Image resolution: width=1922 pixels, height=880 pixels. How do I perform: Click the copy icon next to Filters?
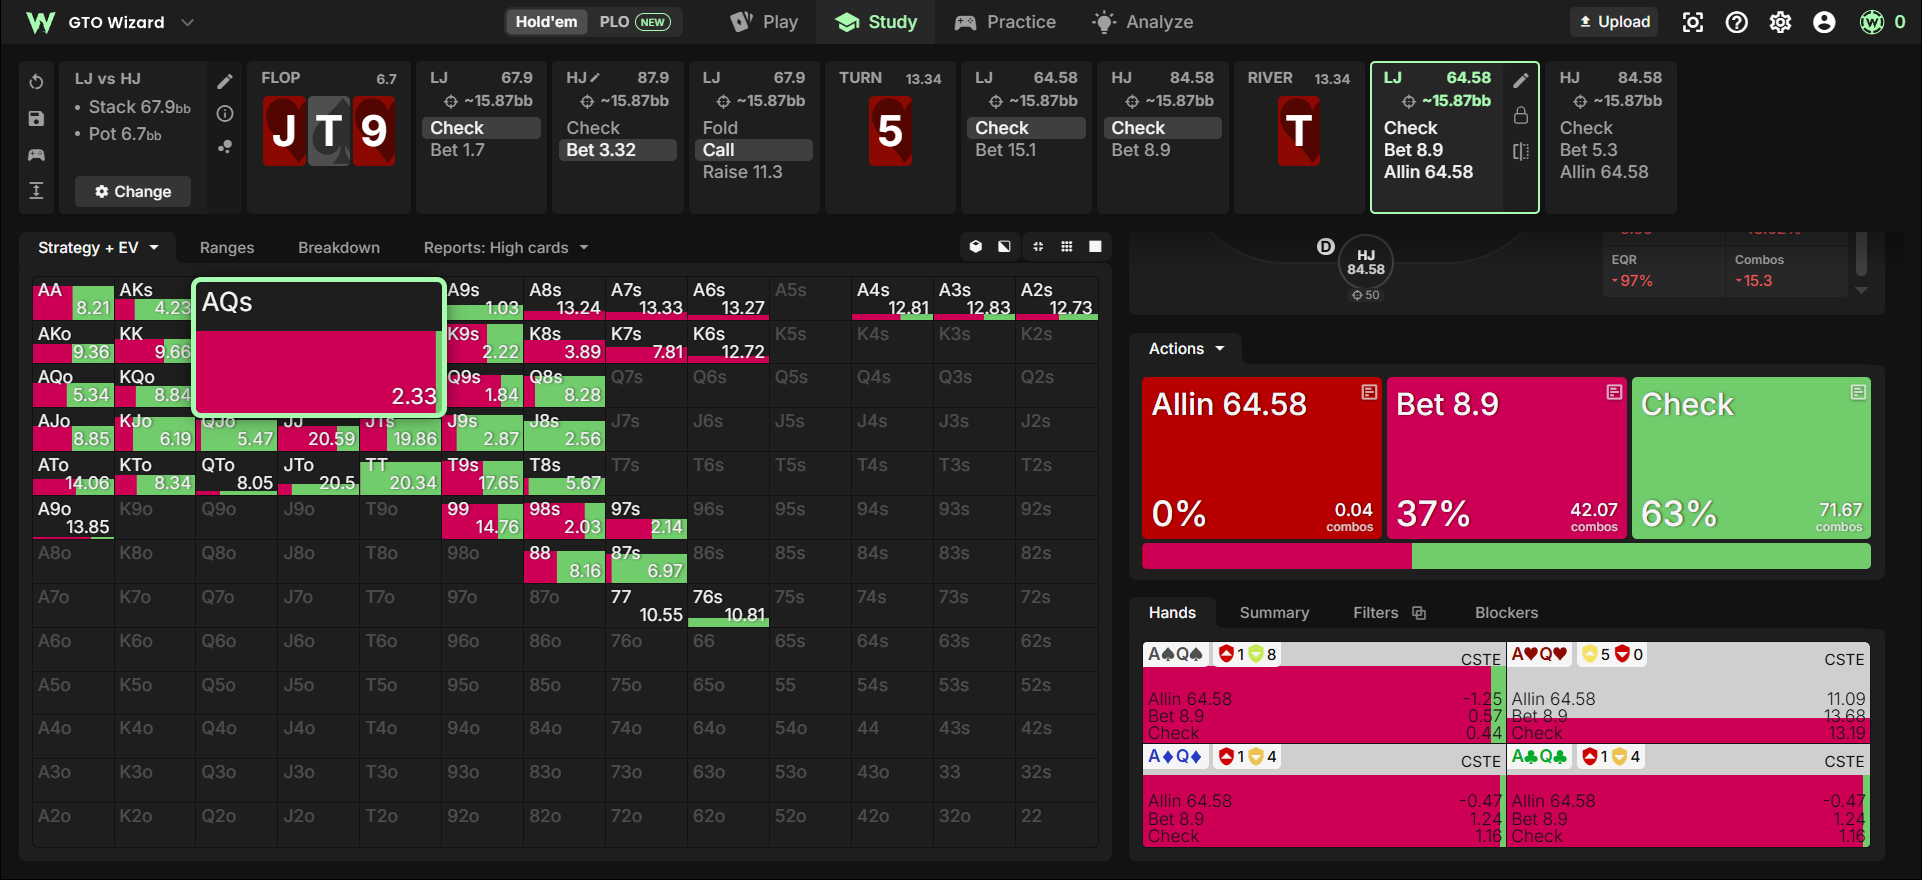click(x=1419, y=613)
